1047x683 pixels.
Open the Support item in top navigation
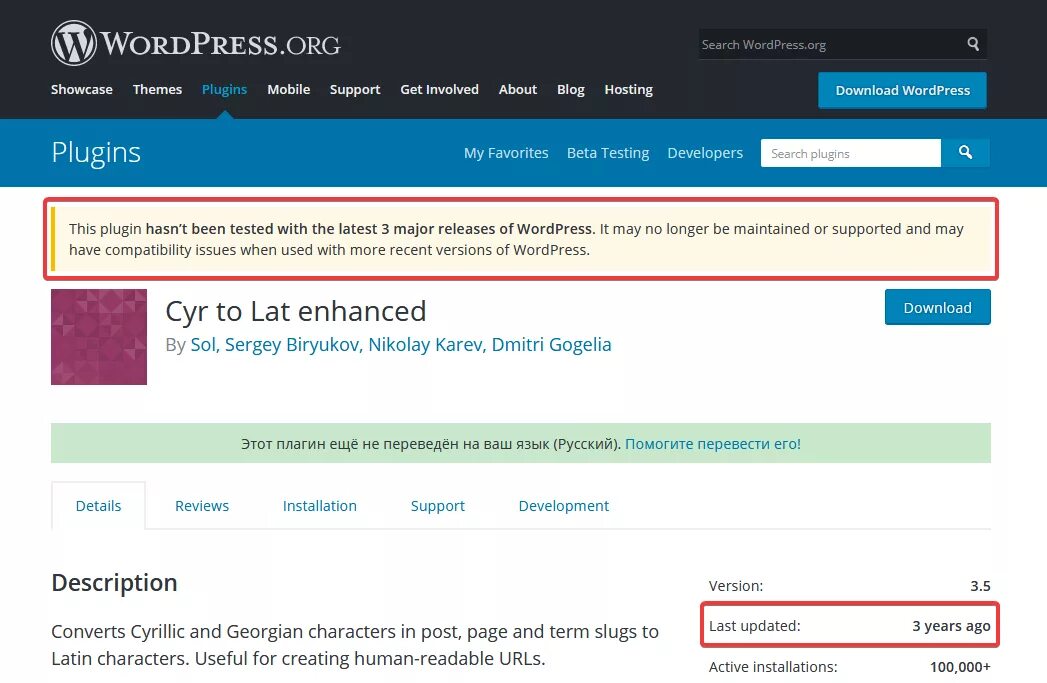tap(355, 89)
